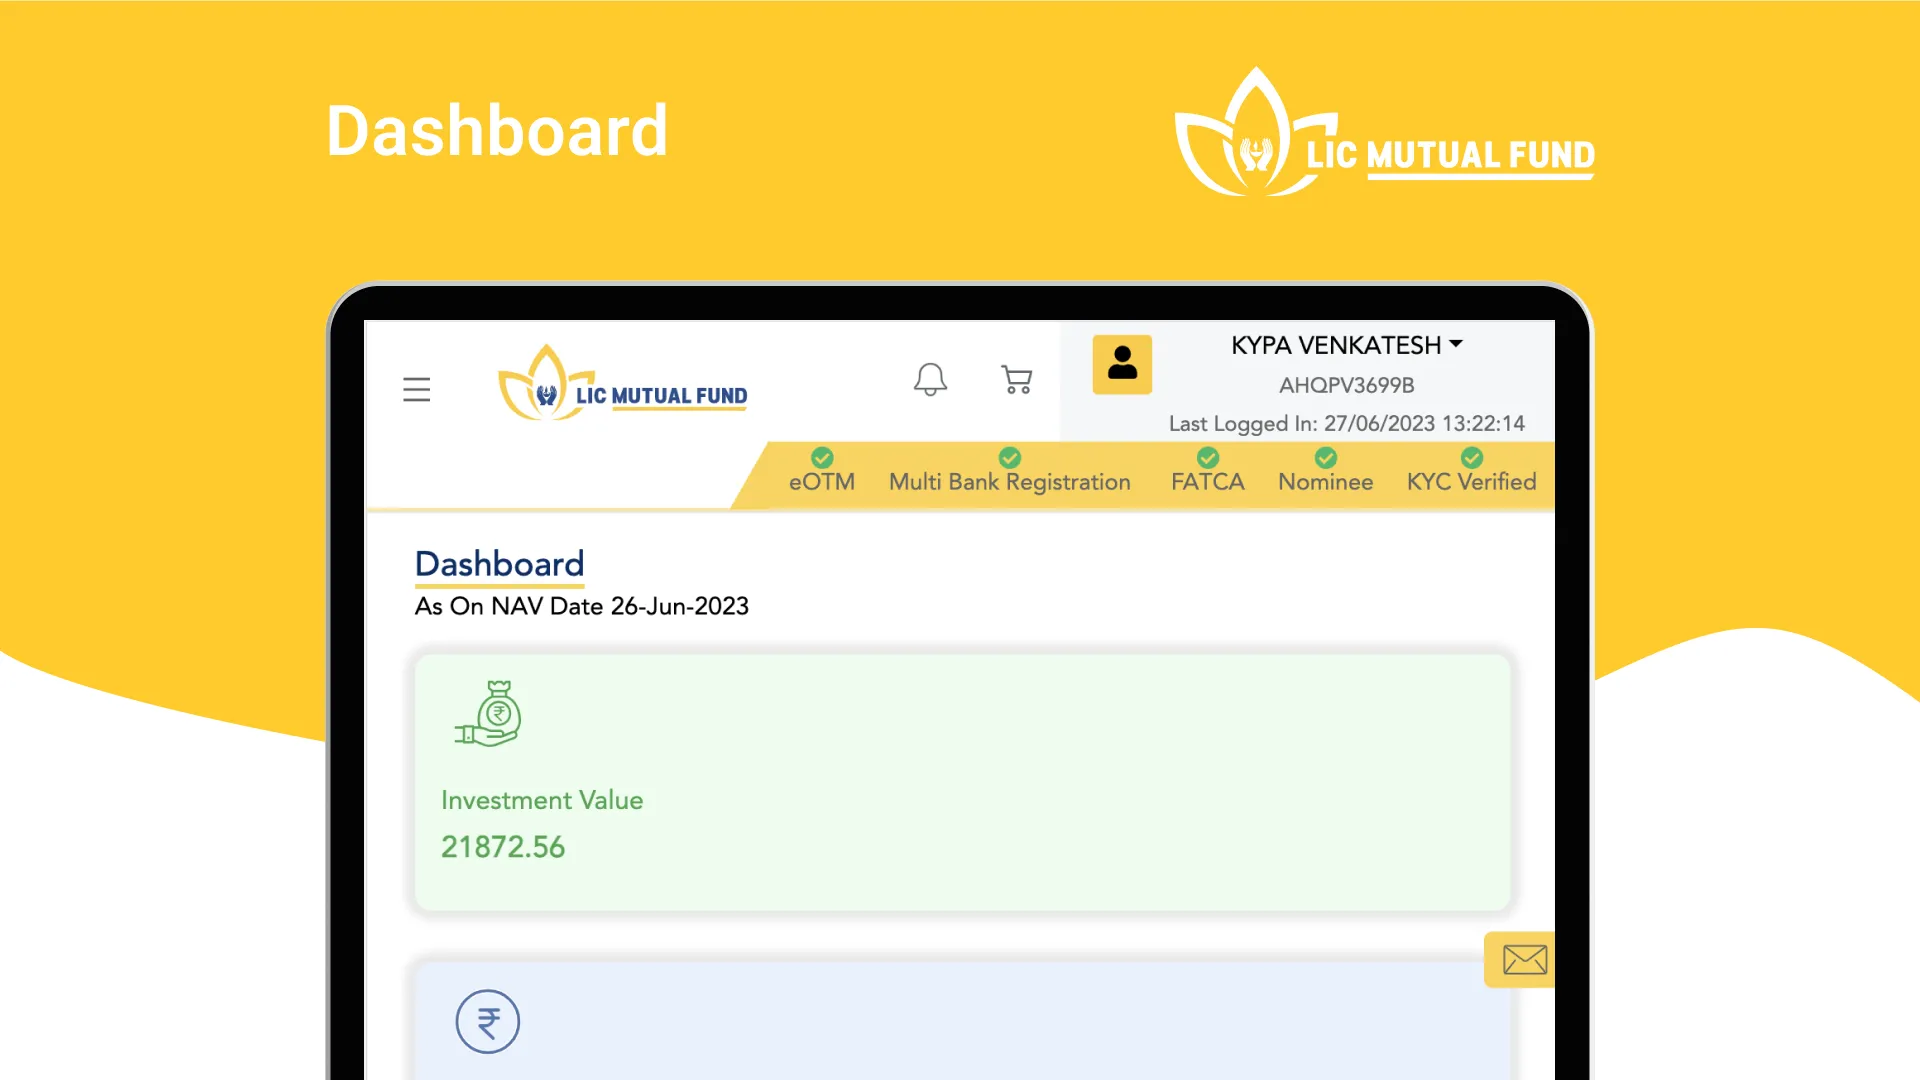This screenshot has height=1080, width=1920.
Task: Click the money bag investment icon
Action: [x=488, y=713]
